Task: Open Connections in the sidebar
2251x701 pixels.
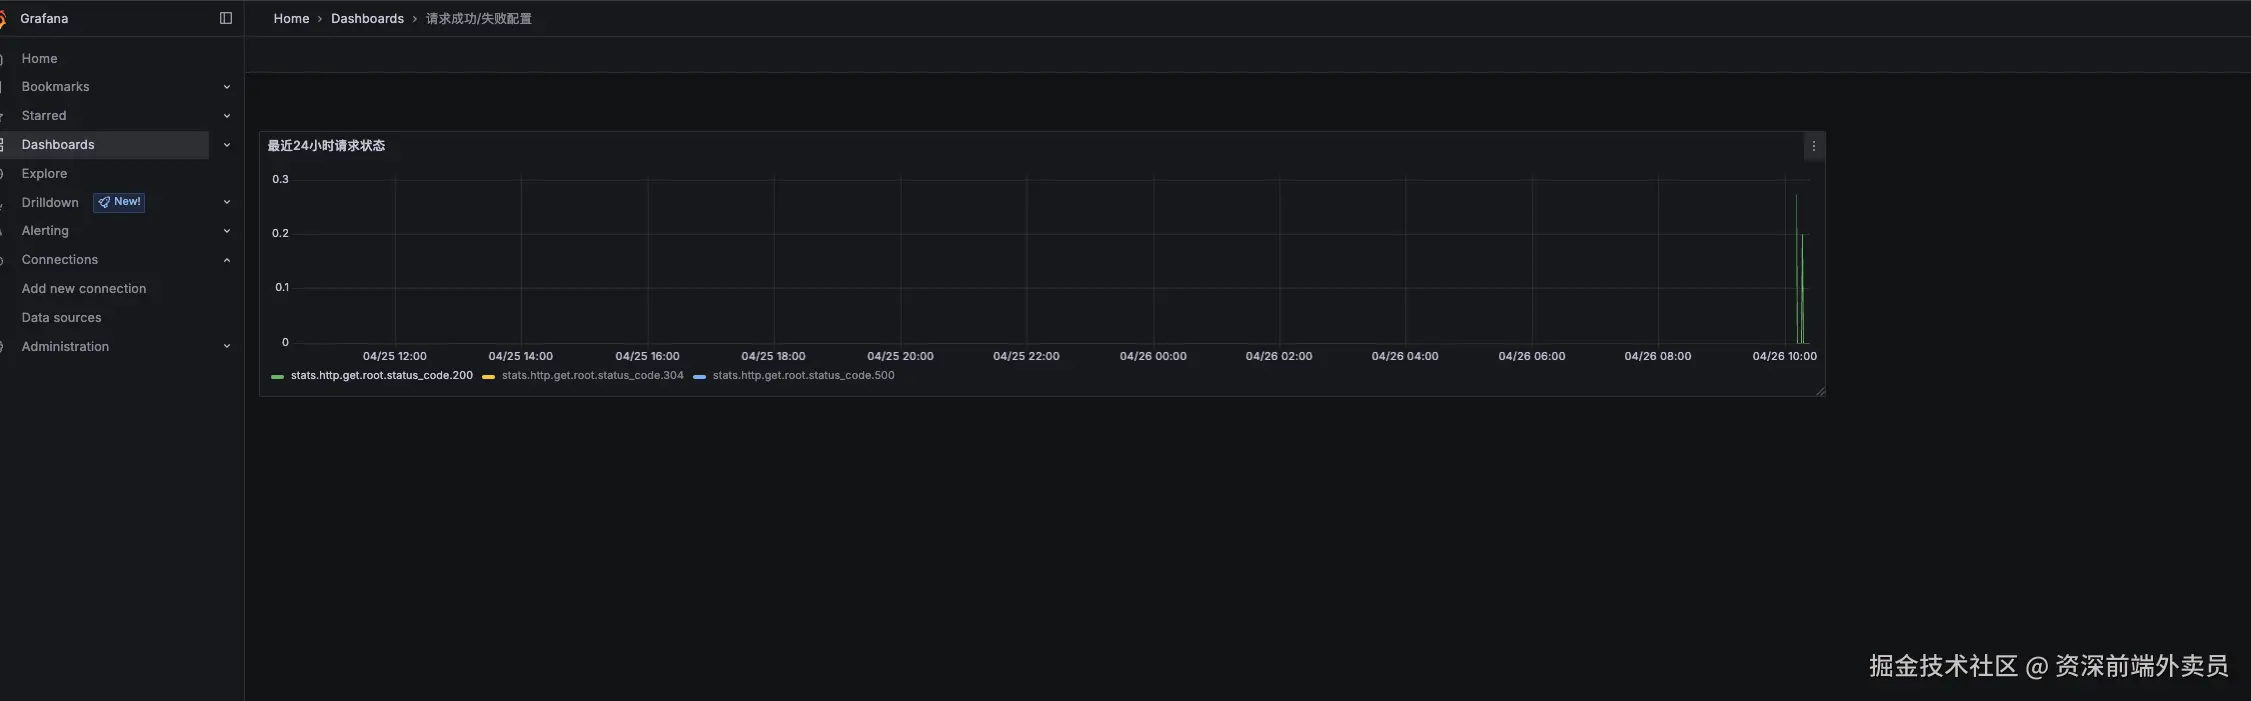Action: tap(60, 260)
